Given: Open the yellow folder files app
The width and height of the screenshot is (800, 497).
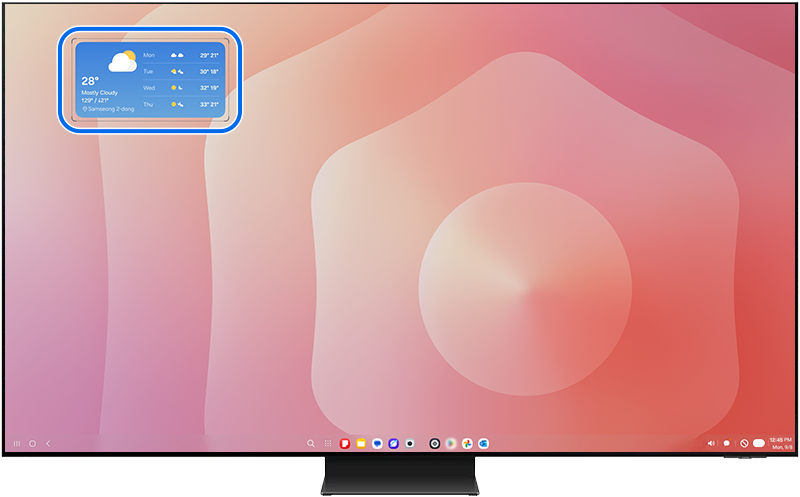Looking at the screenshot, I should click(360, 443).
